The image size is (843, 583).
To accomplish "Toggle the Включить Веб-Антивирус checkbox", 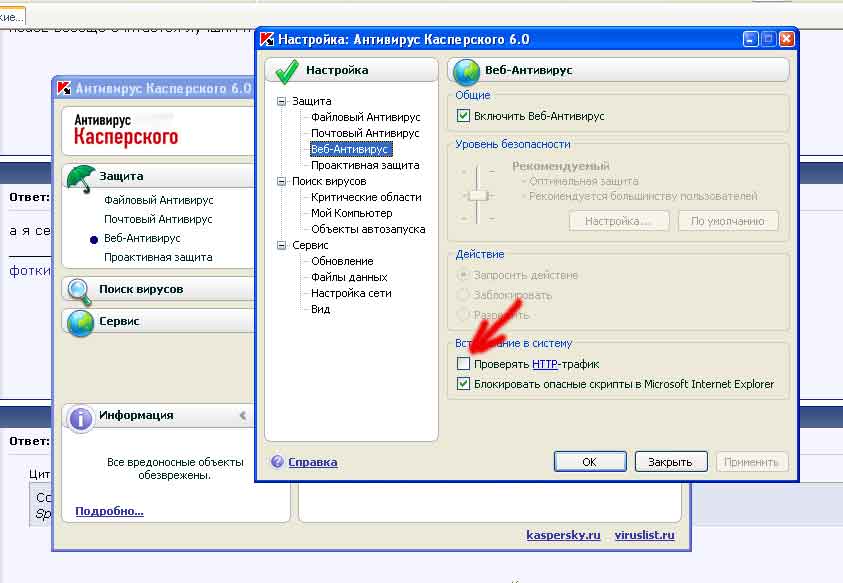I will [463, 115].
